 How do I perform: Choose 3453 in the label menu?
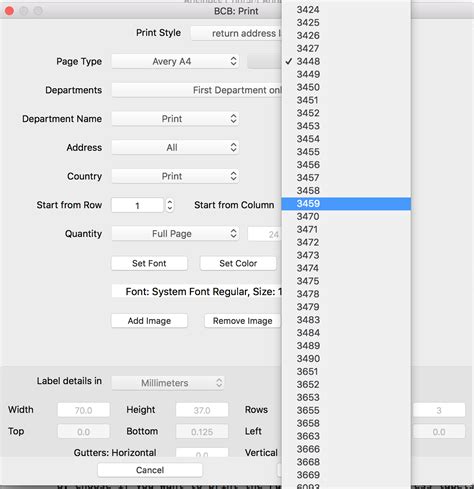pyautogui.click(x=346, y=126)
